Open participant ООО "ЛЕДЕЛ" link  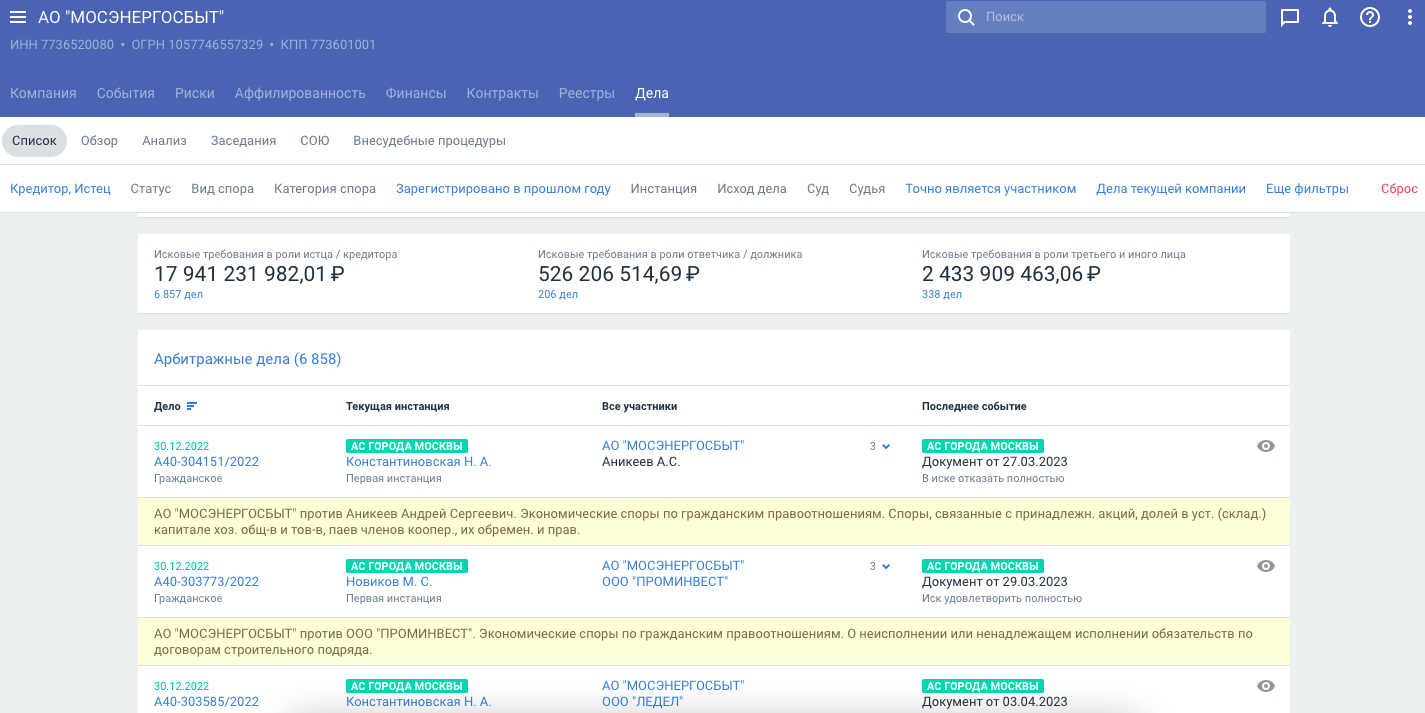[642, 702]
